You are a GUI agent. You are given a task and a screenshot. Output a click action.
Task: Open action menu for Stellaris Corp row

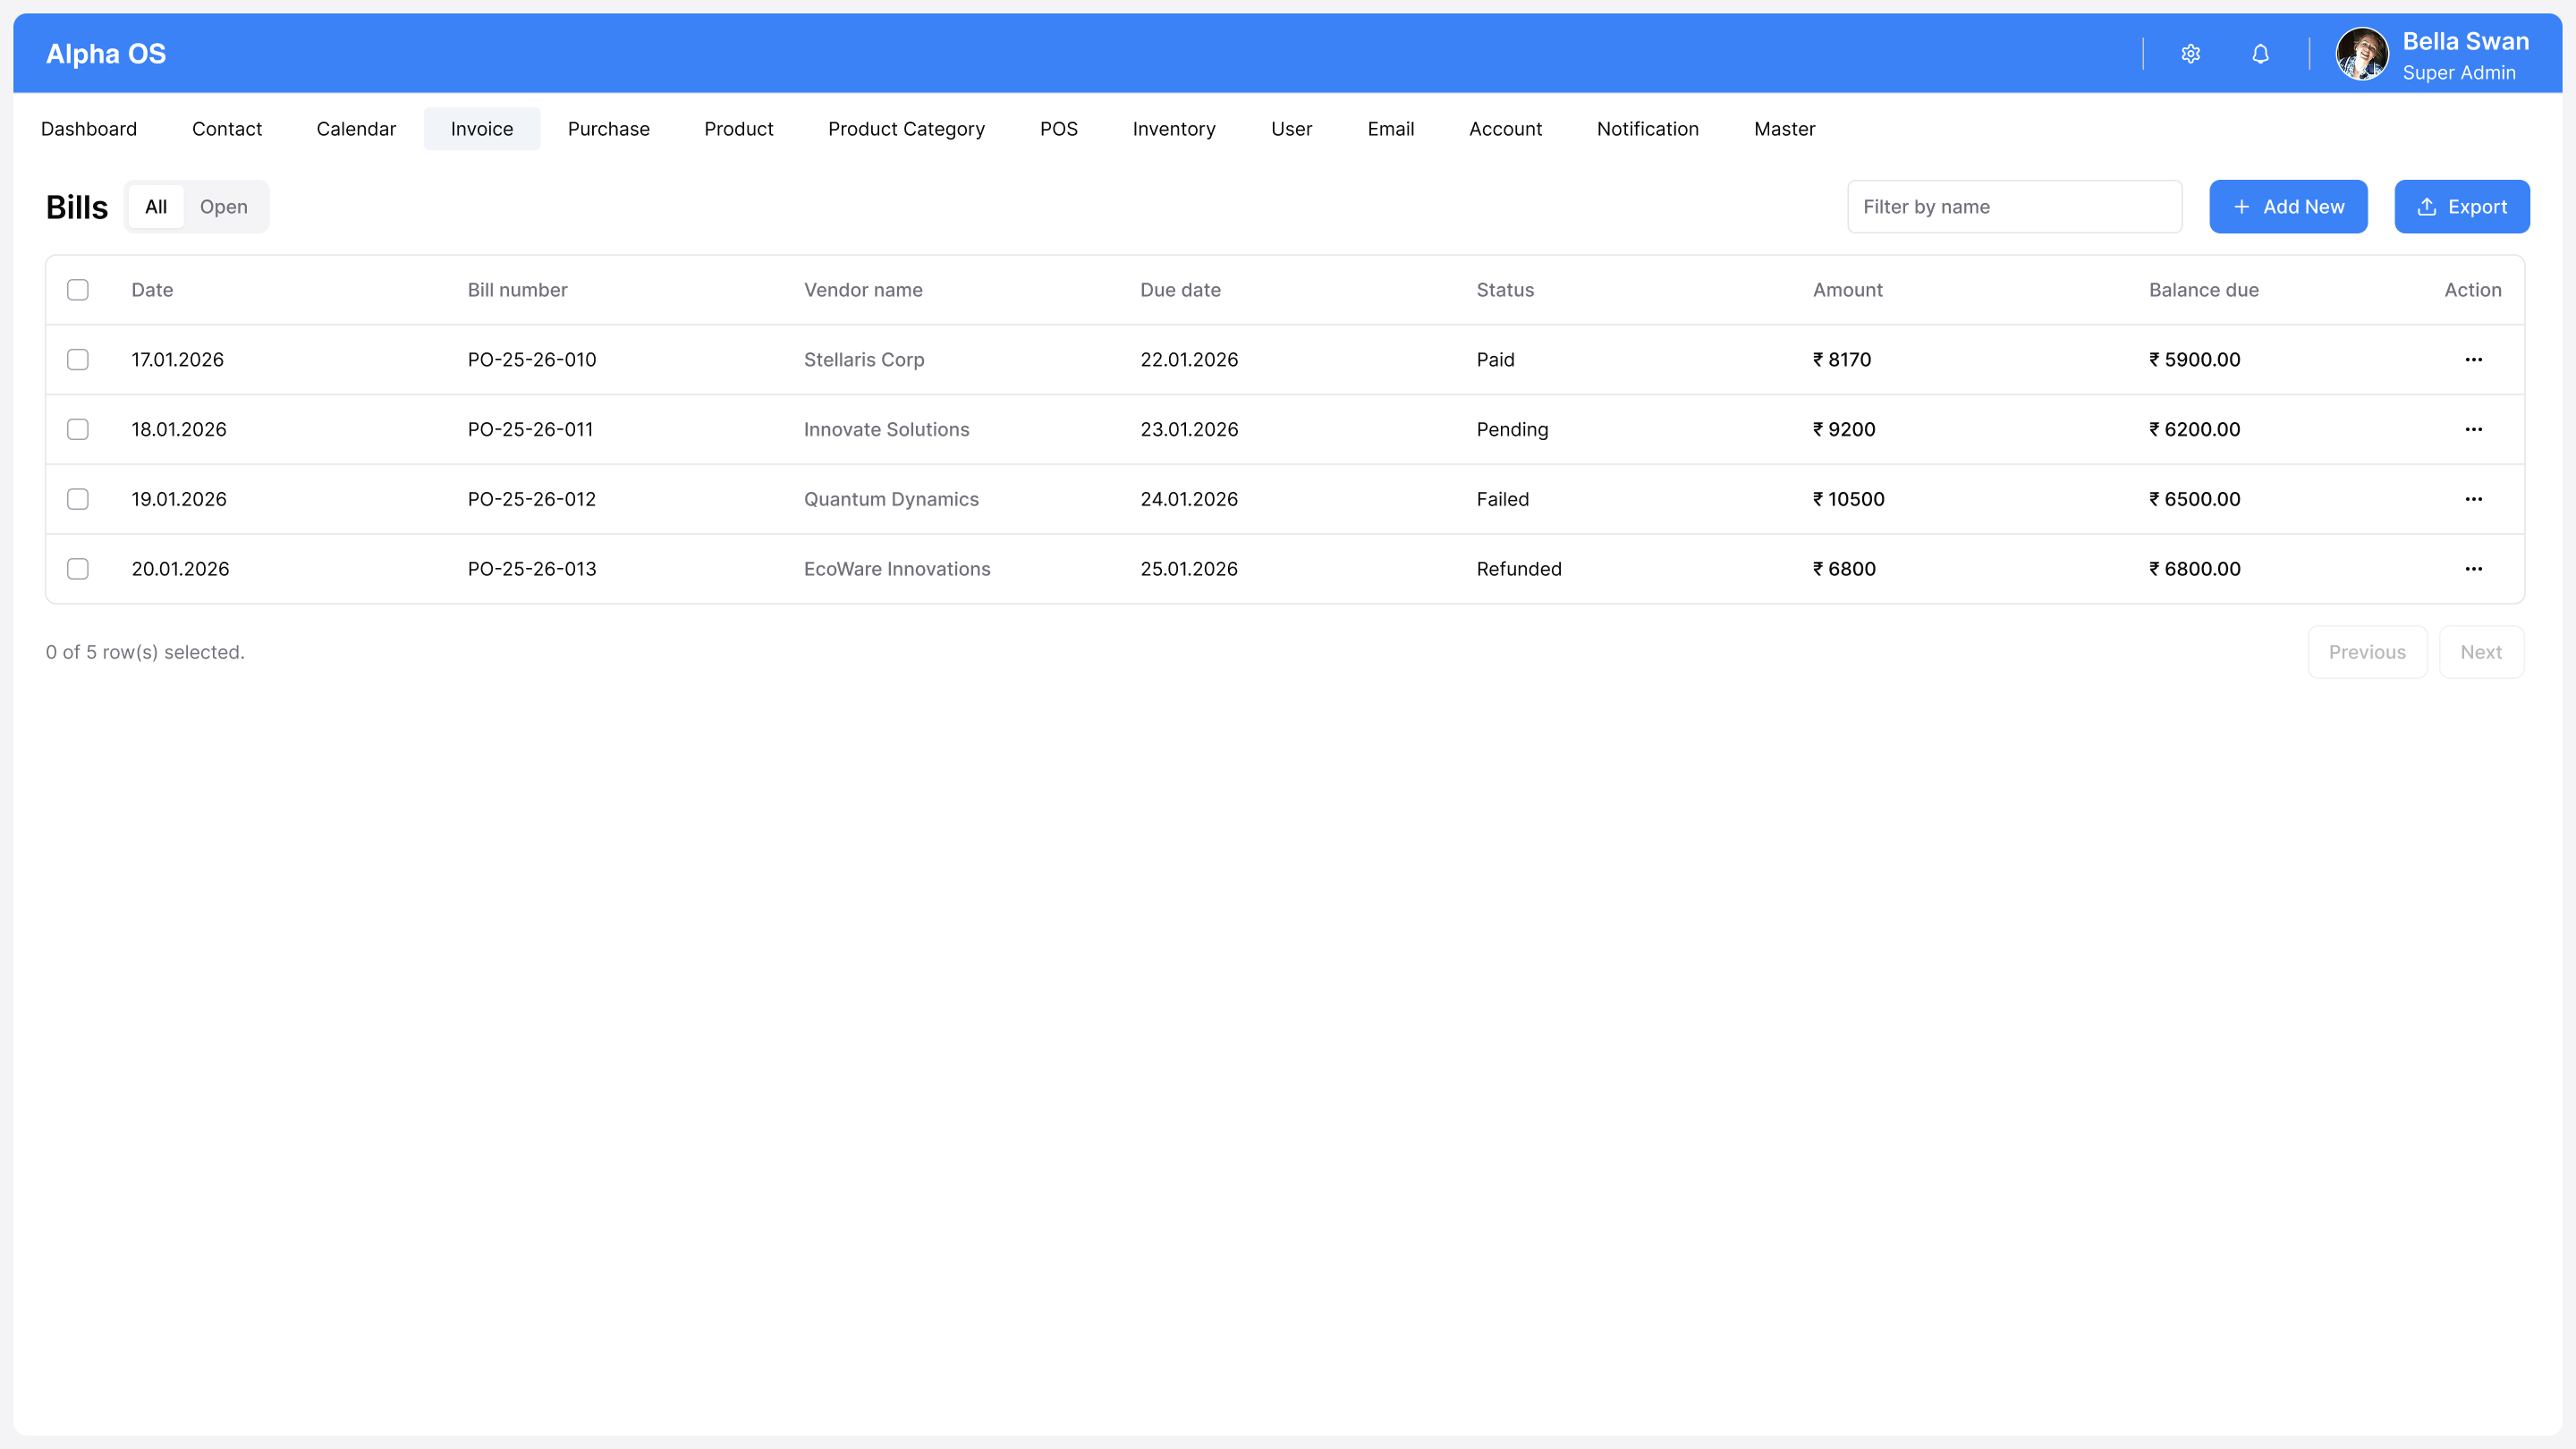point(2473,360)
